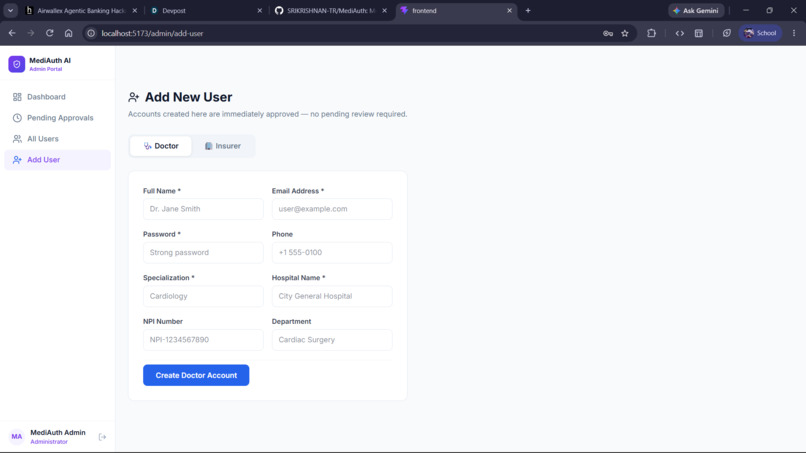Click the Admin Portal subtitle text
This screenshot has height=453, width=806.
45,69
